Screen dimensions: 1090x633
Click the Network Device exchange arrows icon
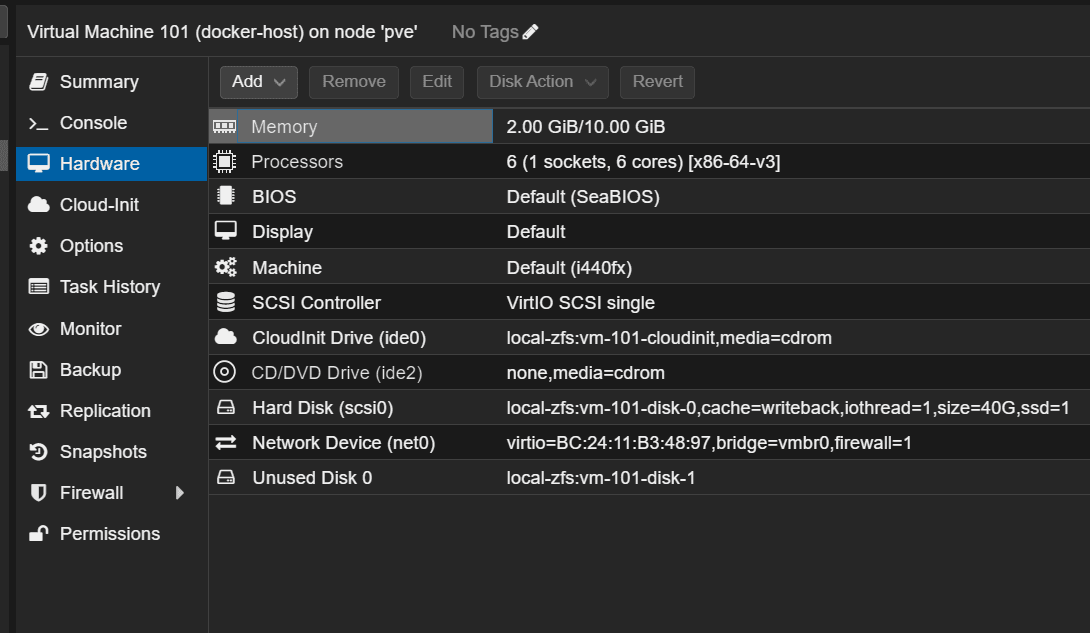pyautogui.click(x=225, y=442)
